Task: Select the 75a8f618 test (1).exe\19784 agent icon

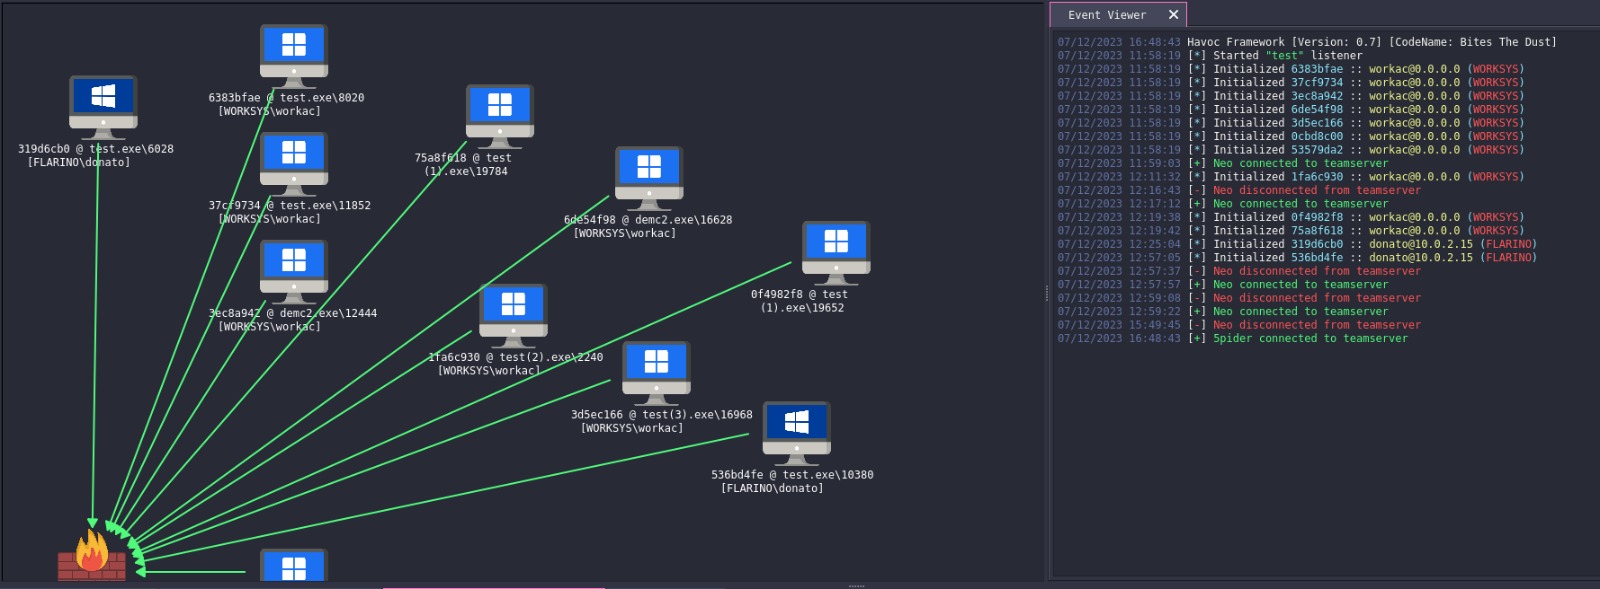Action: [500, 116]
